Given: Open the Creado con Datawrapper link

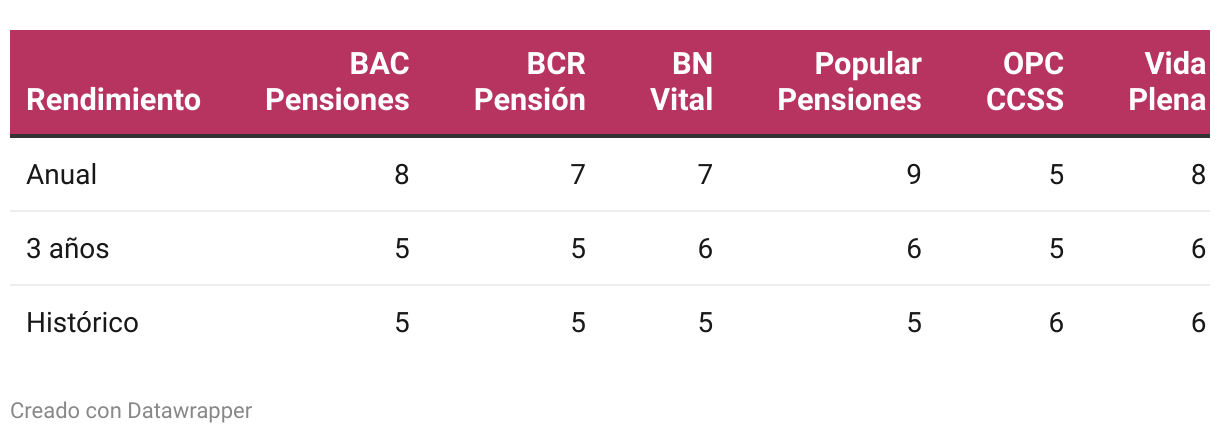Looking at the screenshot, I should (x=131, y=410).
